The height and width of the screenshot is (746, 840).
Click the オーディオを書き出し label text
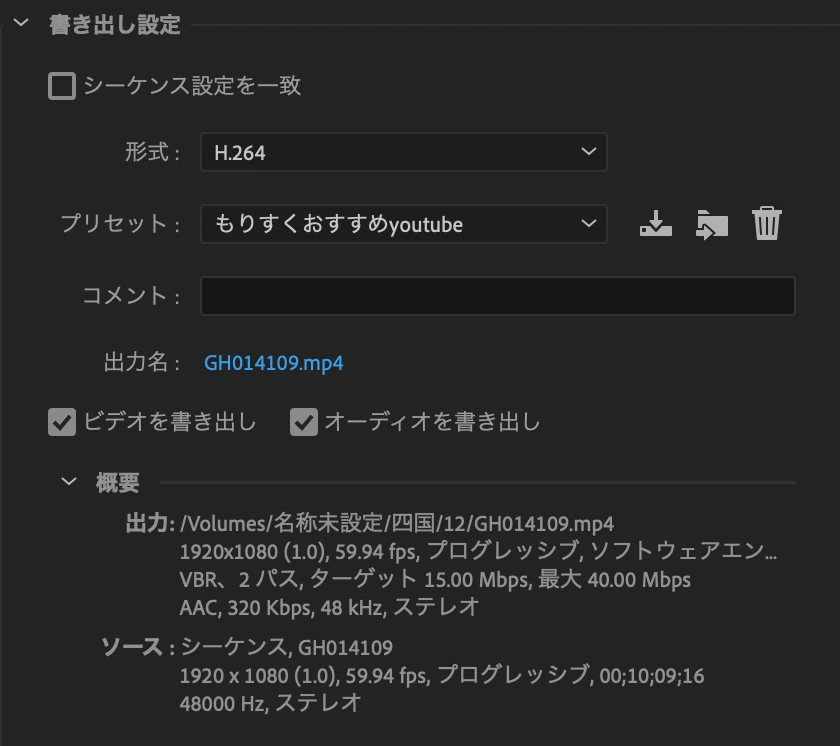point(433,421)
